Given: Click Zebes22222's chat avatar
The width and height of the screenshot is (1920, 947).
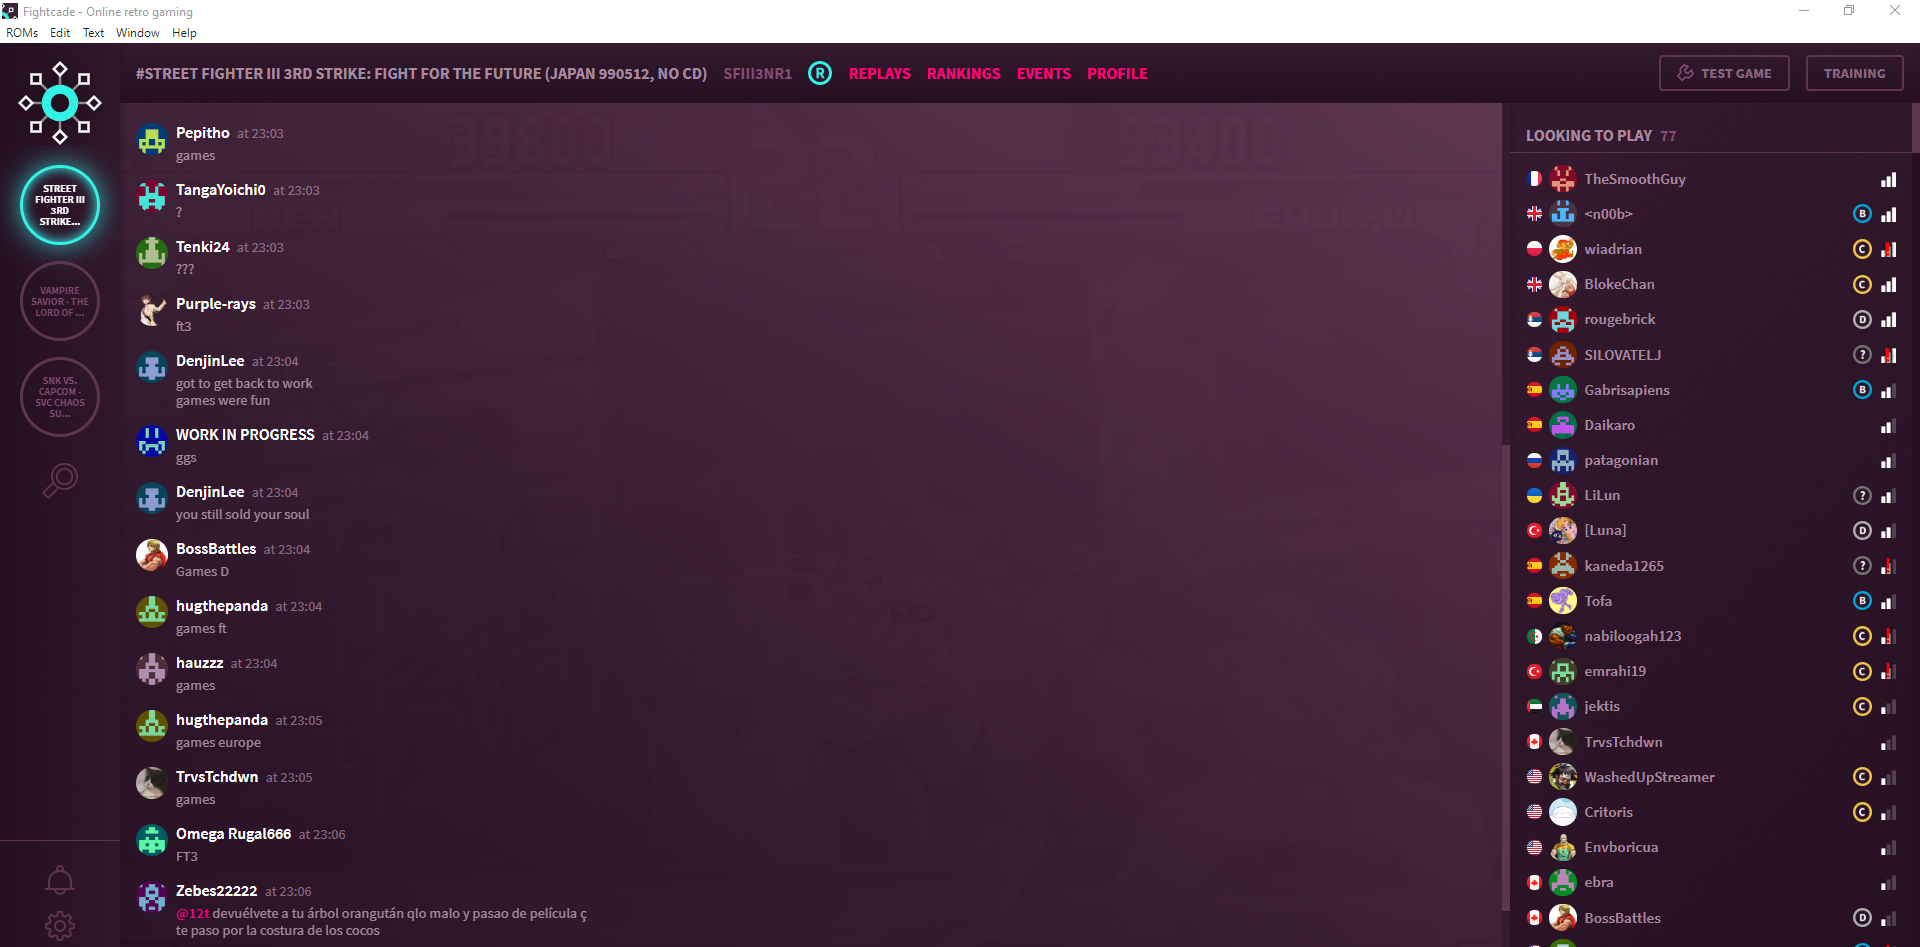Looking at the screenshot, I should 152,898.
